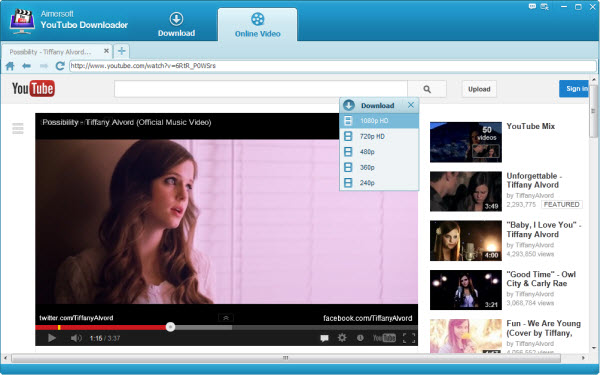The image size is (600, 375).
Task: Click the Unforgettable - Tiffany Alvord title
Action: (534, 180)
